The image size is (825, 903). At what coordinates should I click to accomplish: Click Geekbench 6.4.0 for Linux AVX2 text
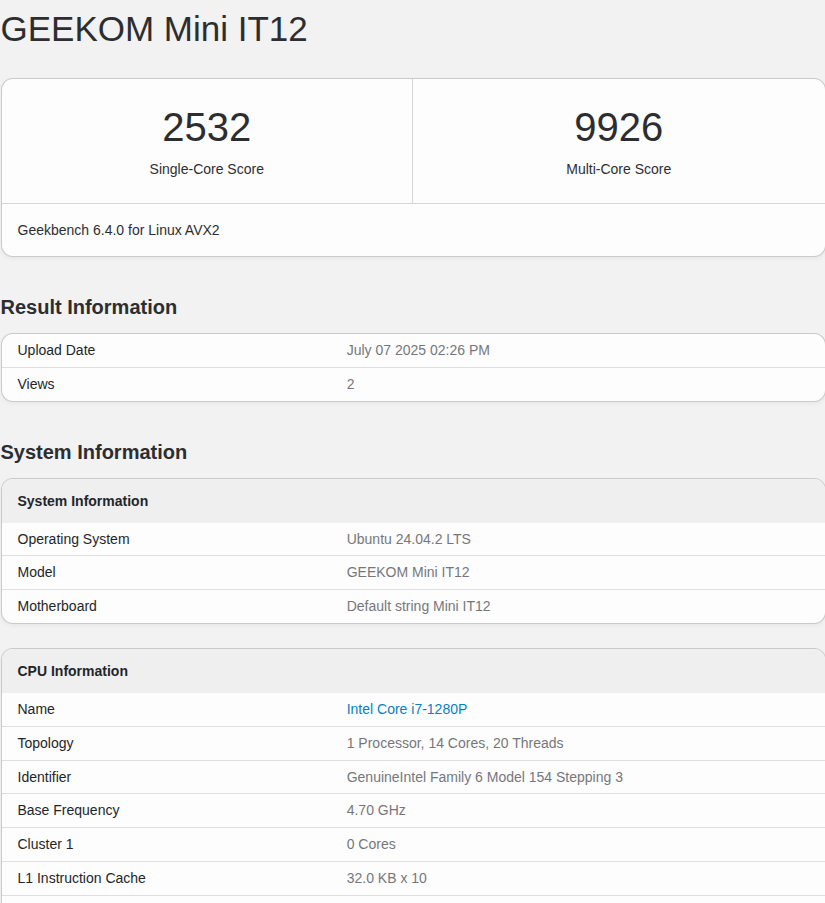(x=119, y=230)
